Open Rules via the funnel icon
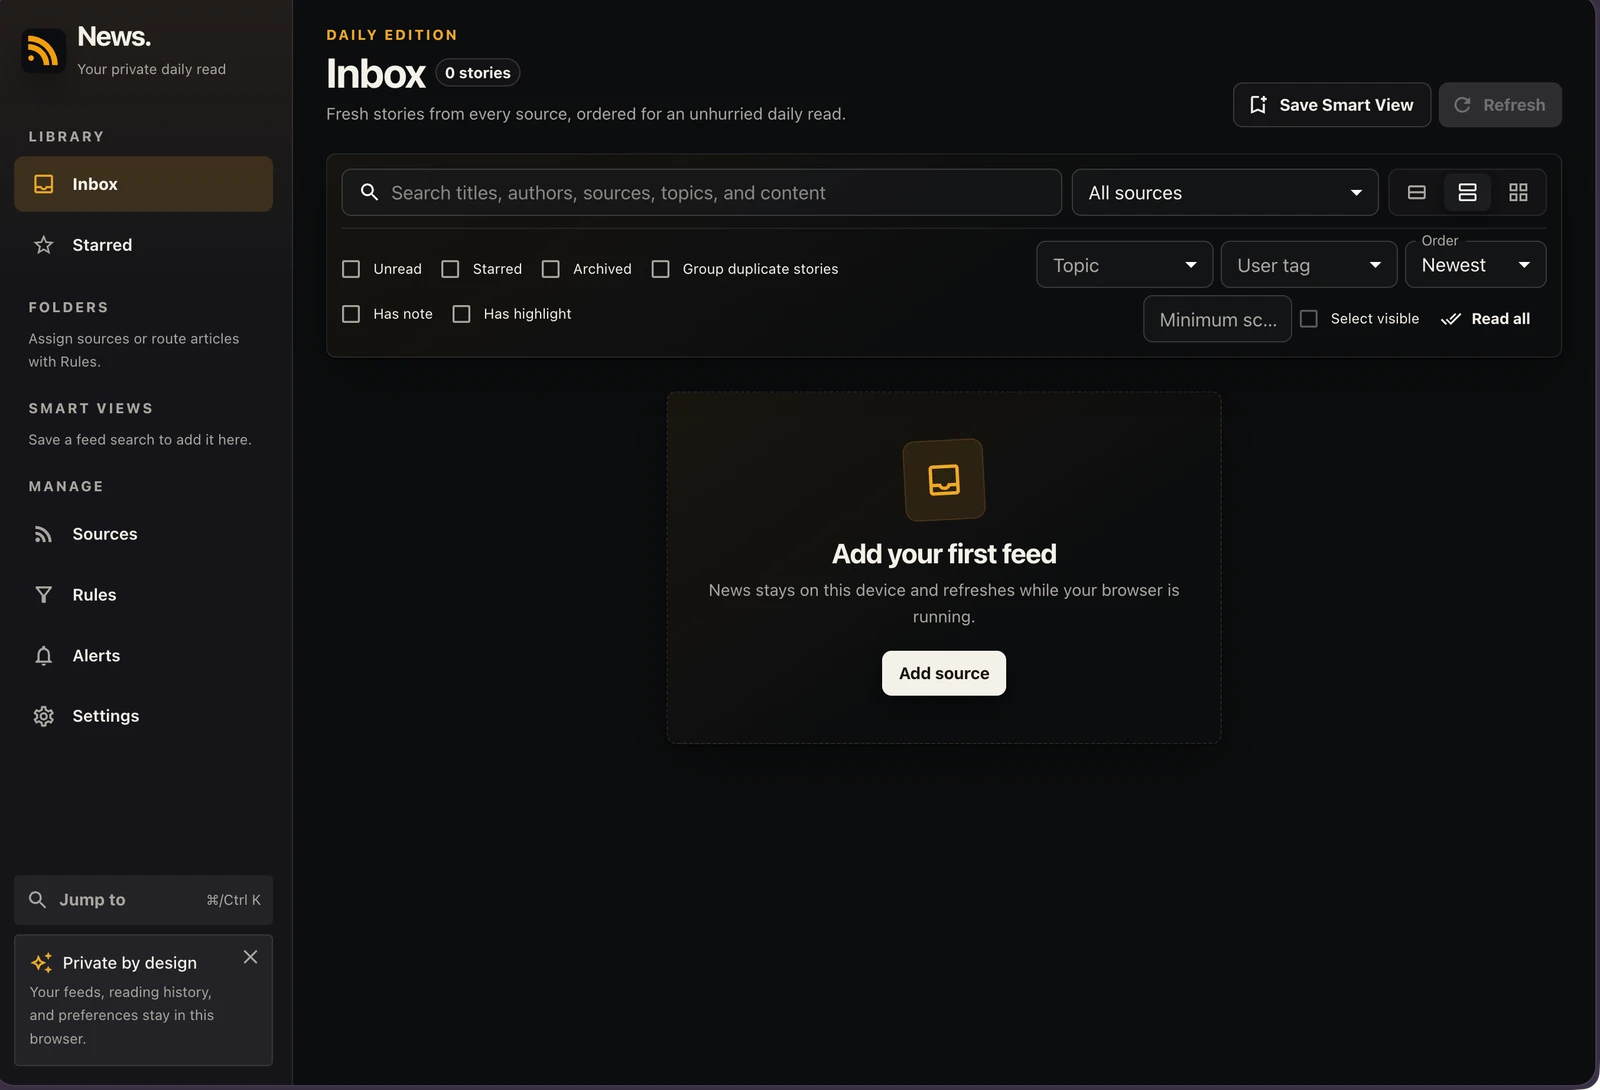1600x1090 pixels. tap(43, 595)
